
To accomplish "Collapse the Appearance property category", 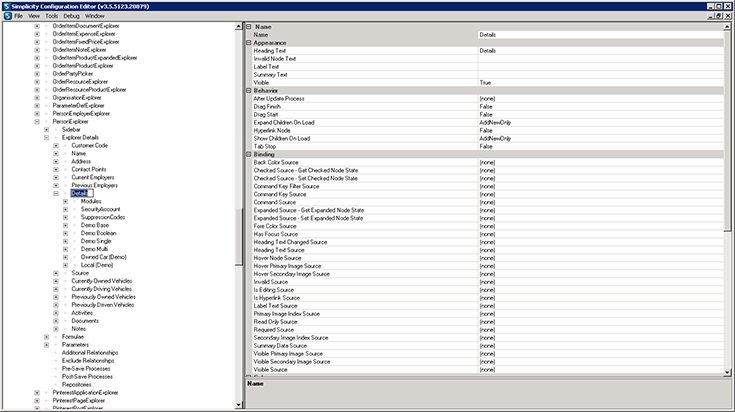I will coord(248,43).
